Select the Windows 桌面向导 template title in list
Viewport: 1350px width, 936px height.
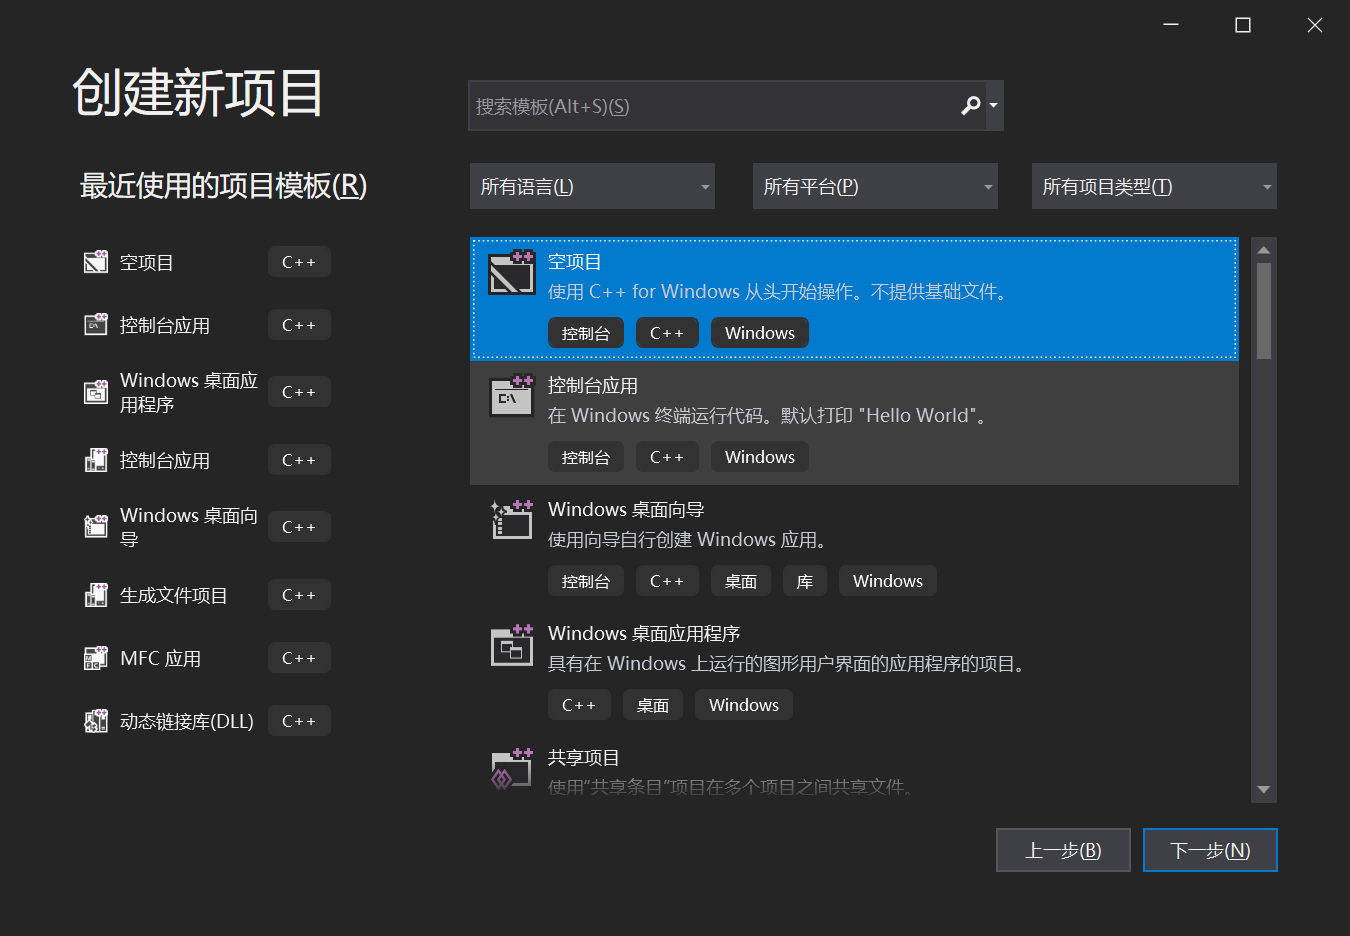[x=626, y=510]
